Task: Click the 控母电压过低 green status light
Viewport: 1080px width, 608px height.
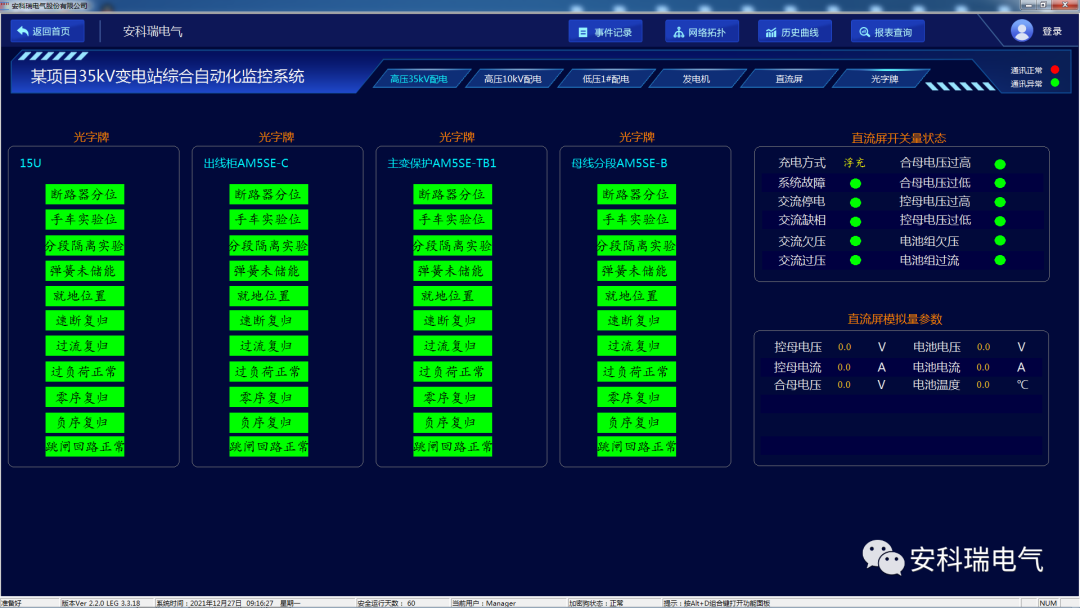Action: [1000, 221]
